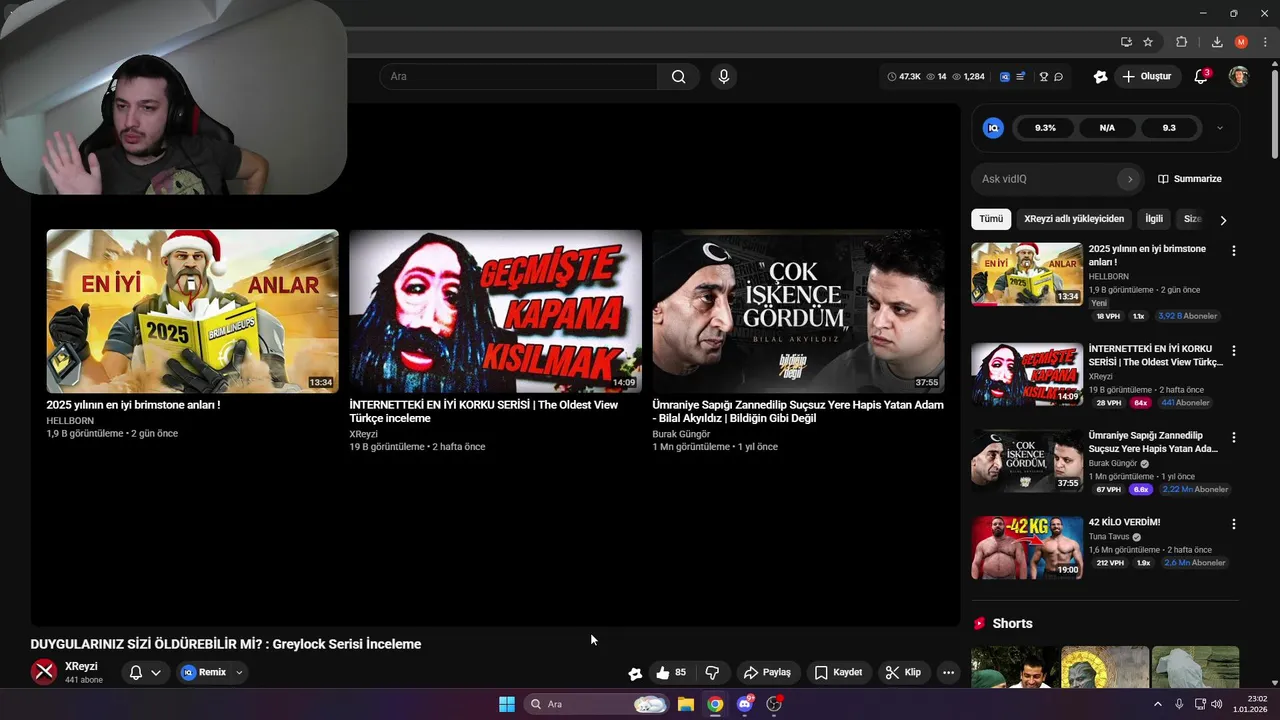Click the taskbar Ara search box

(596, 704)
